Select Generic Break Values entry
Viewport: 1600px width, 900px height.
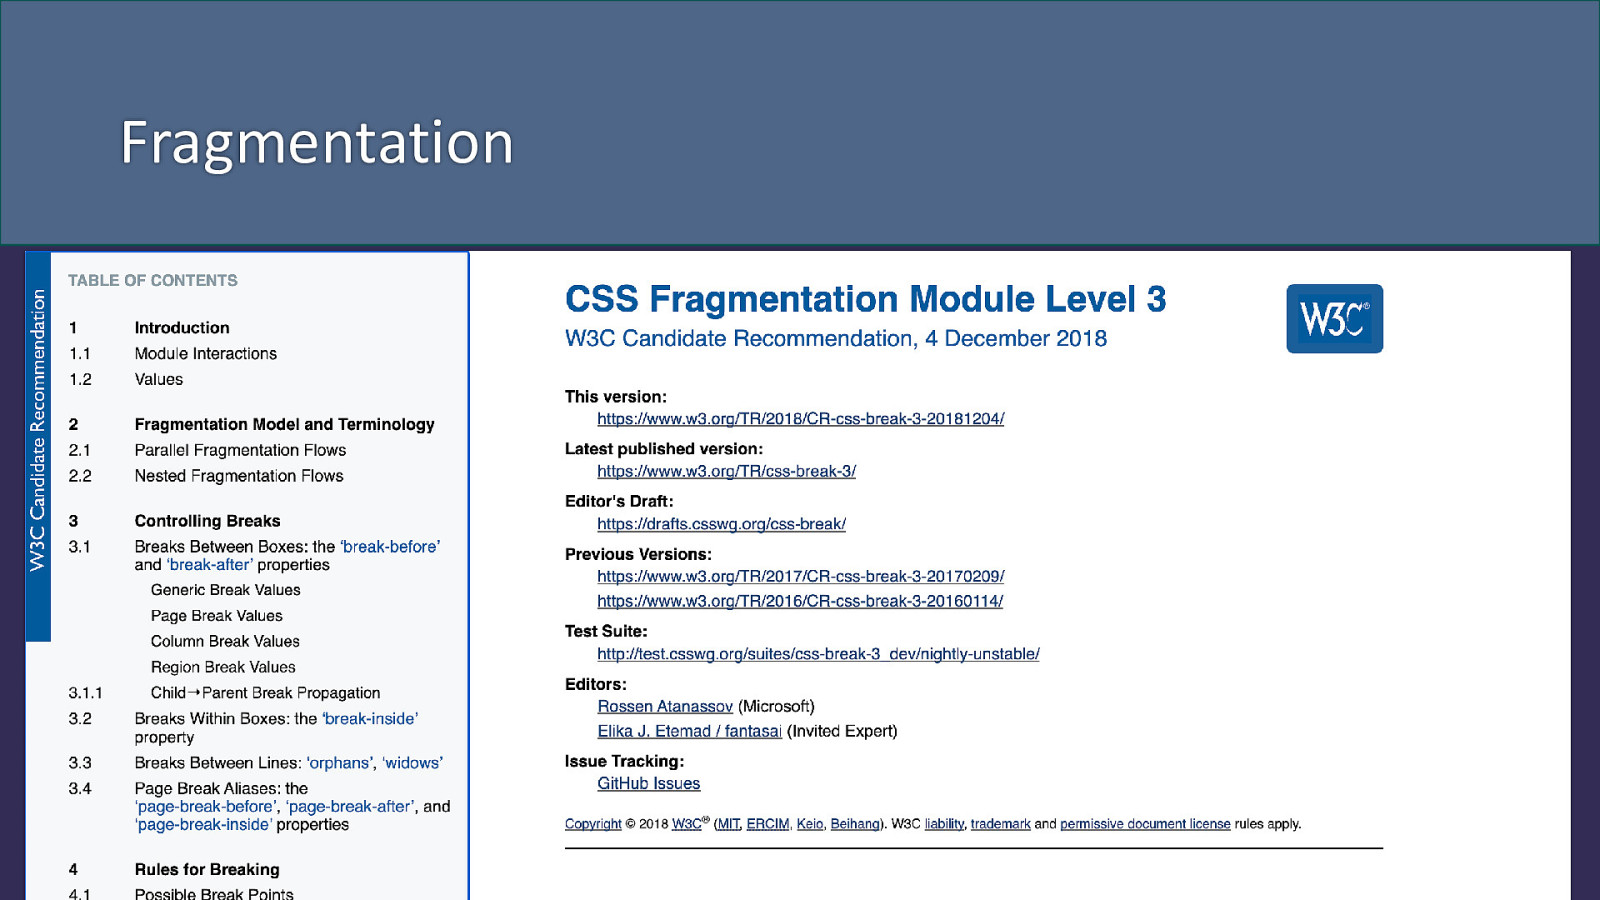click(x=226, y=590)
